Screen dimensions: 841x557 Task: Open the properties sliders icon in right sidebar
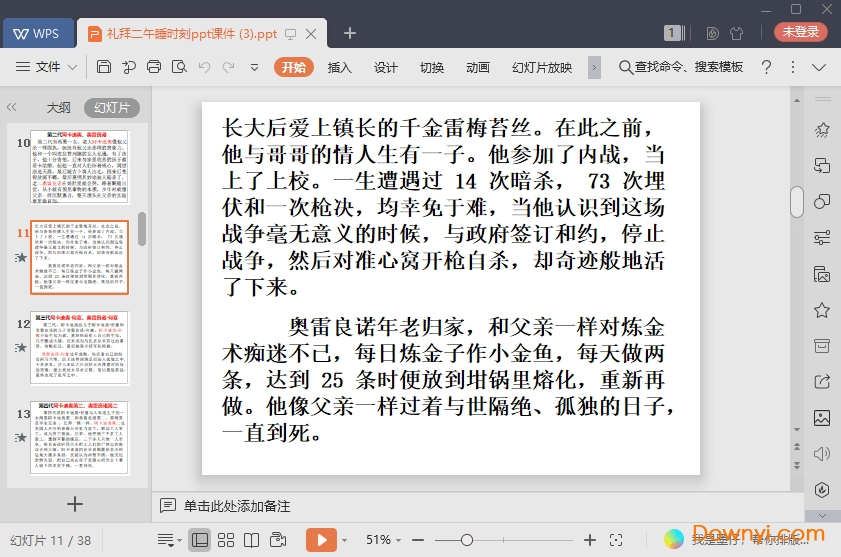coord(822,238)
